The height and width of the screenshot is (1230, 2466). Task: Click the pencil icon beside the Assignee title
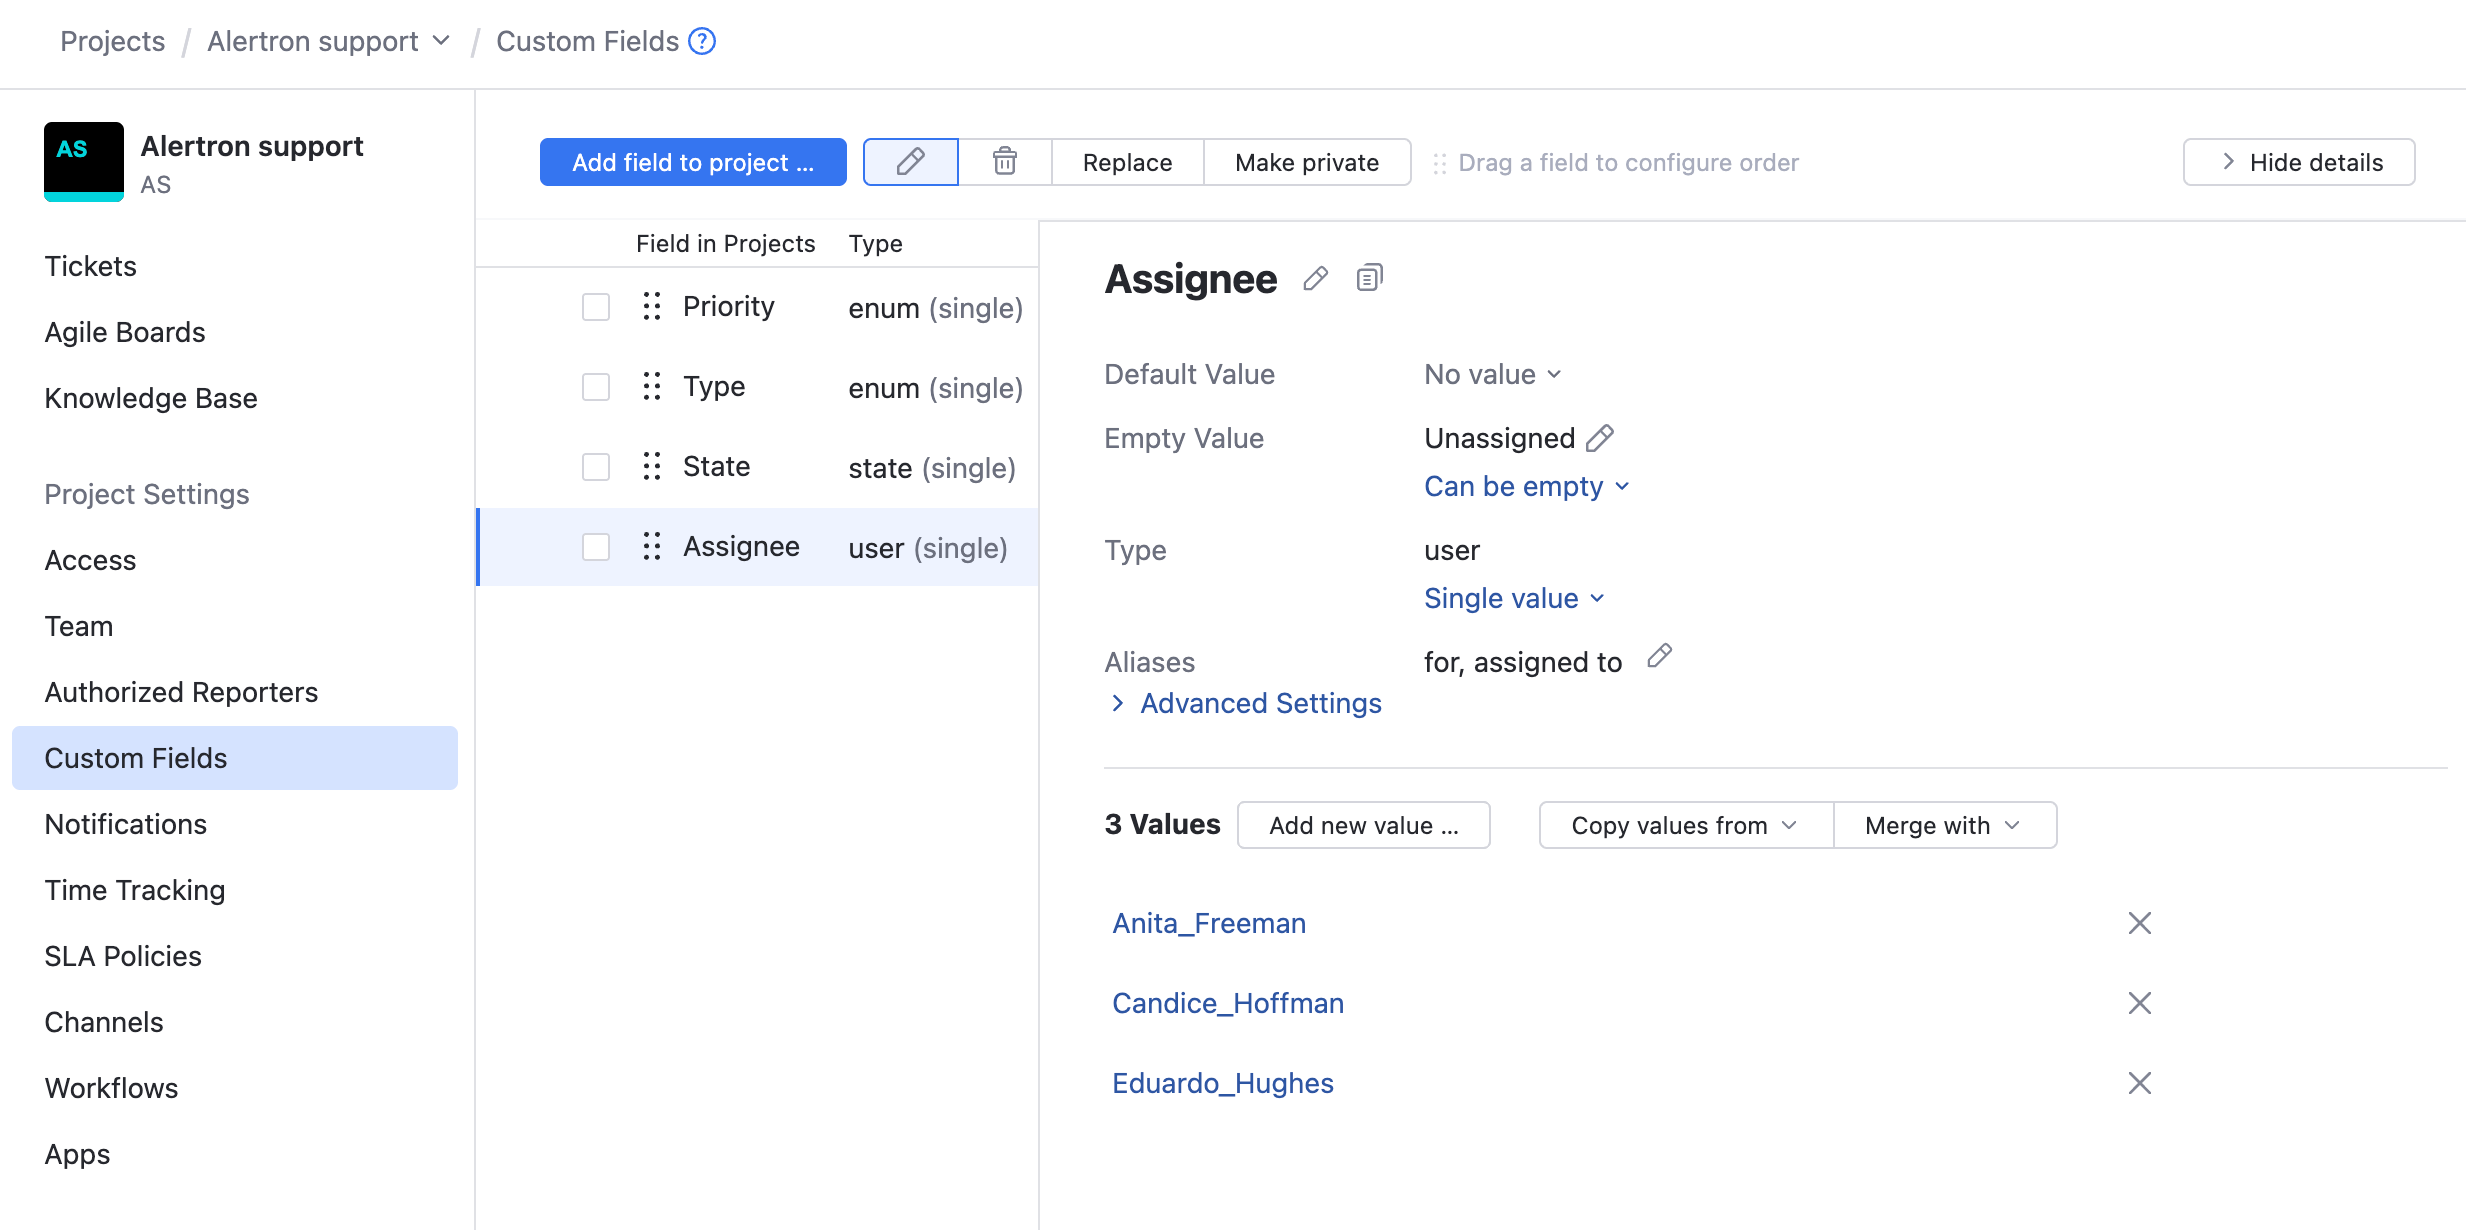(x=1314, y=278)
